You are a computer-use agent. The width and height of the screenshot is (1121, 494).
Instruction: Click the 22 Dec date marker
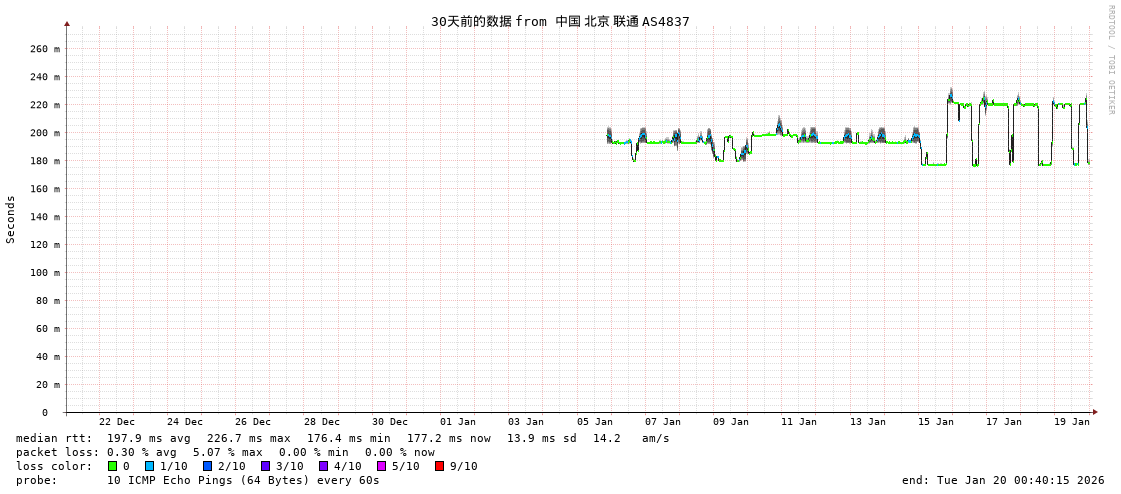(117, 422)
